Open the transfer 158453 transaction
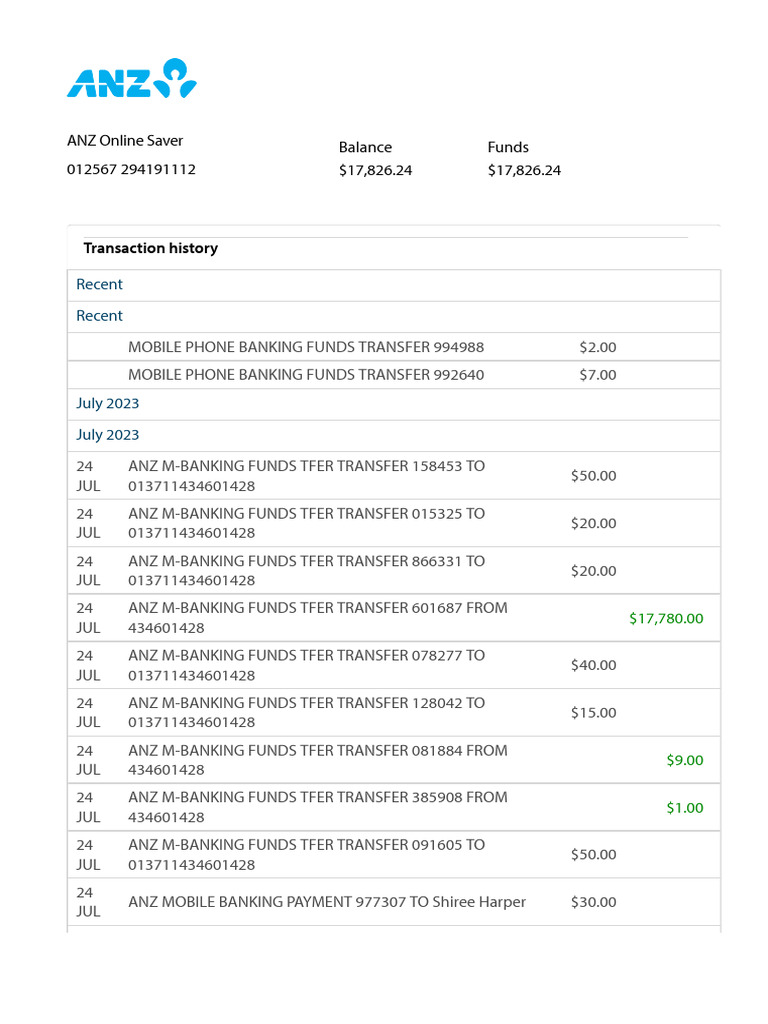The width and height of the screenshot is (768, 1024). click(394, 475)
